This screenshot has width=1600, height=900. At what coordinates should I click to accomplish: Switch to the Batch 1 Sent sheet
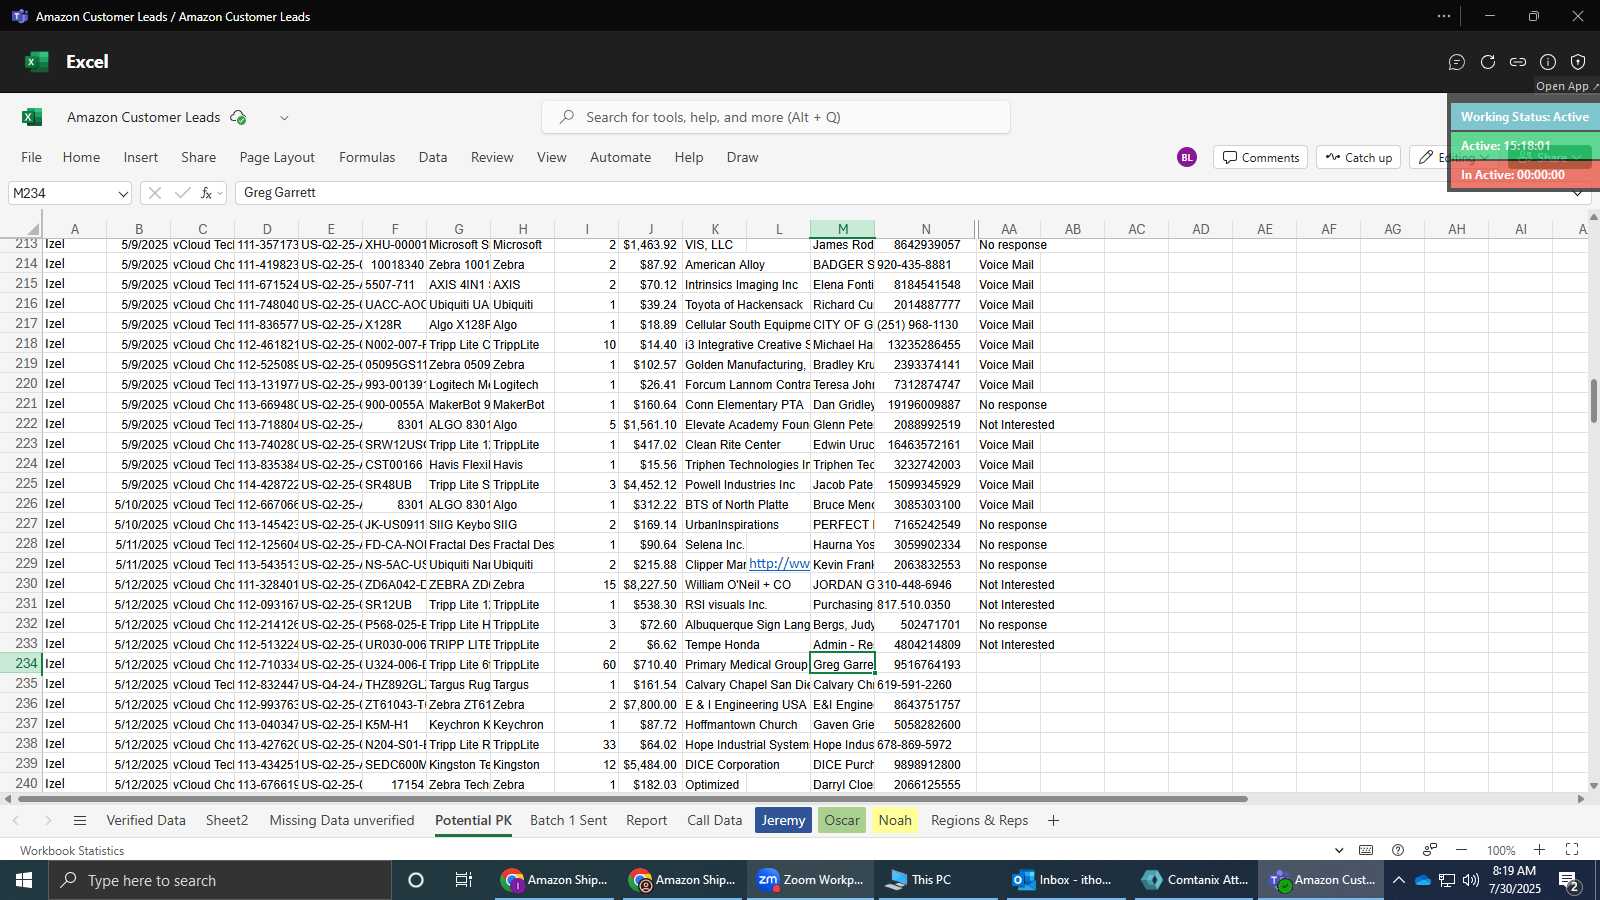click(x=568, y=821)
